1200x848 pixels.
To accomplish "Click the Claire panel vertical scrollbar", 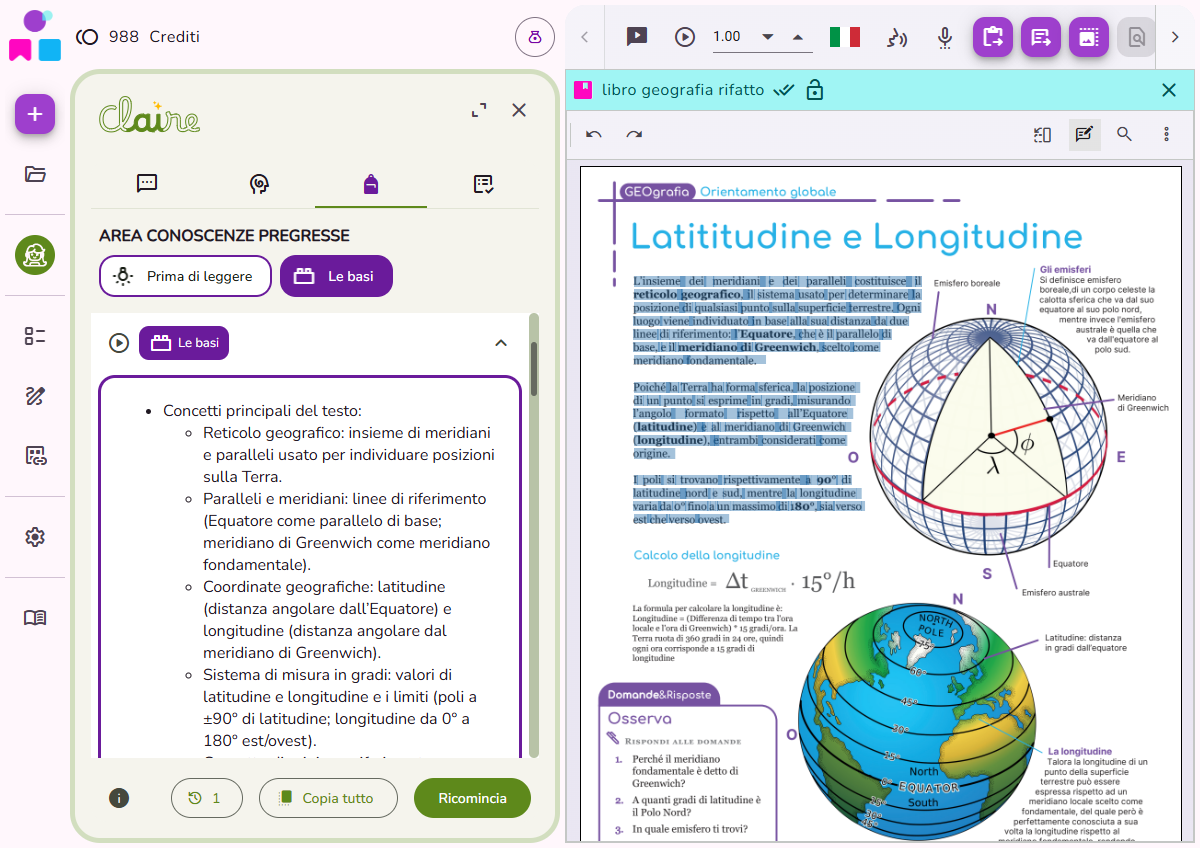I will [x=534, y=369].
